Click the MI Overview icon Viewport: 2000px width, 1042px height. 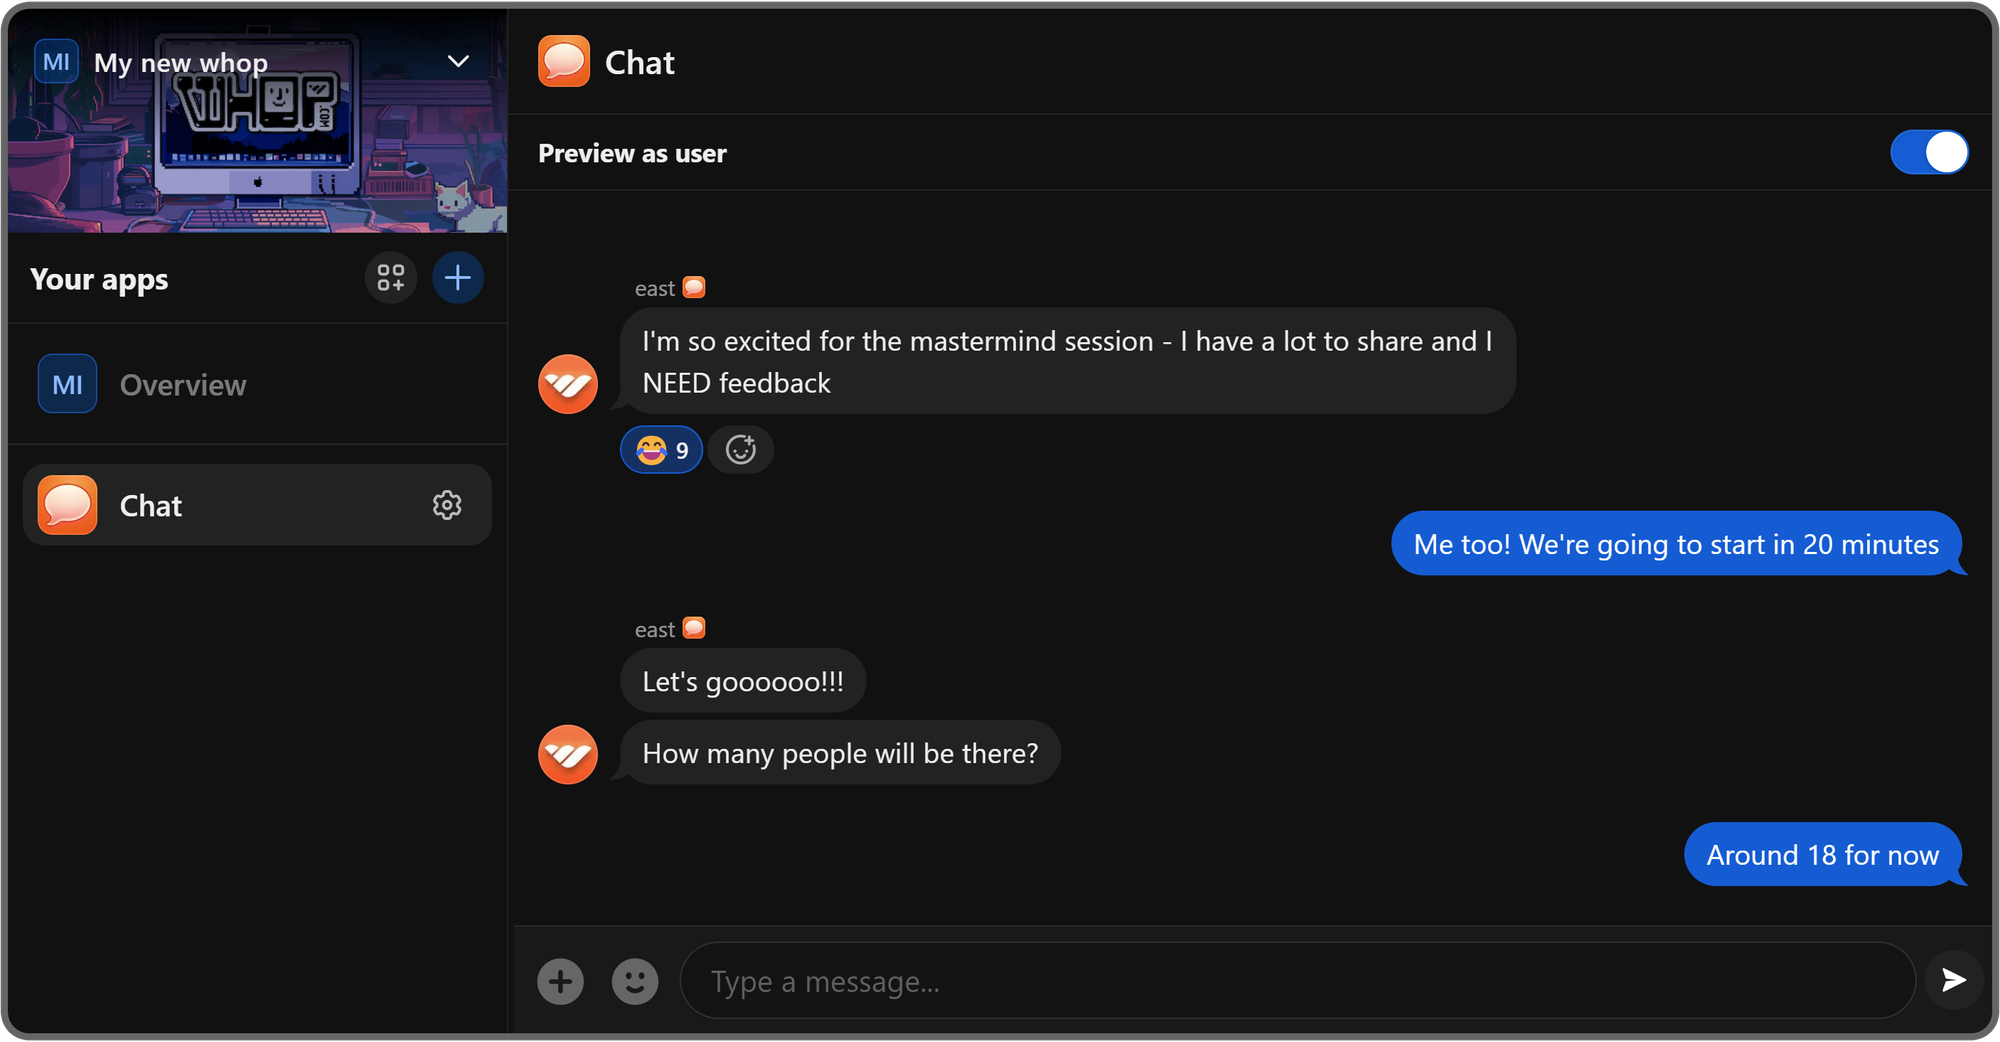(66, 384)
